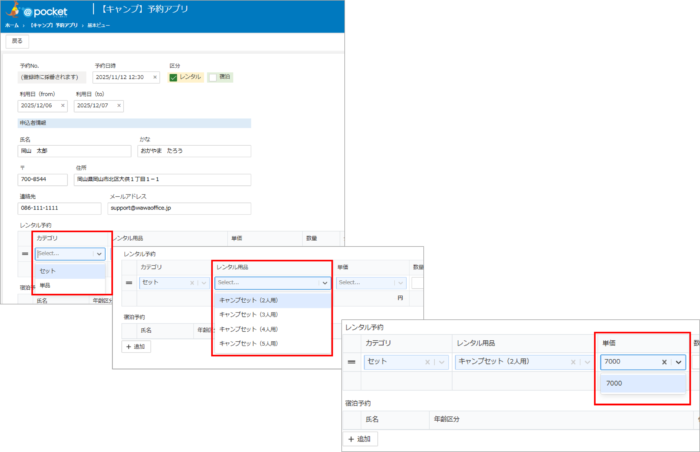Clear the 予約日時 date value with X
The image size is (700, 452).
[155, 77]
